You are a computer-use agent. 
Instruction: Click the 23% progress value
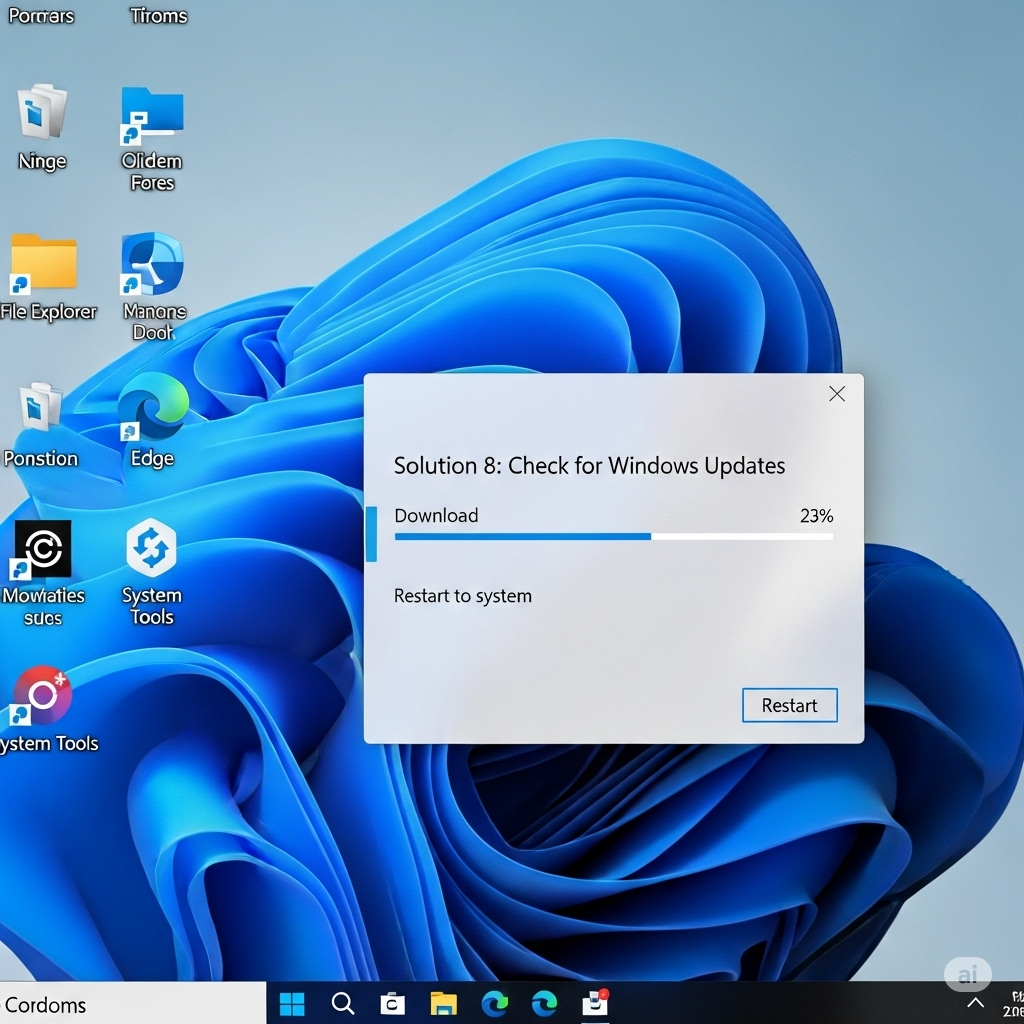coord(816,516)
